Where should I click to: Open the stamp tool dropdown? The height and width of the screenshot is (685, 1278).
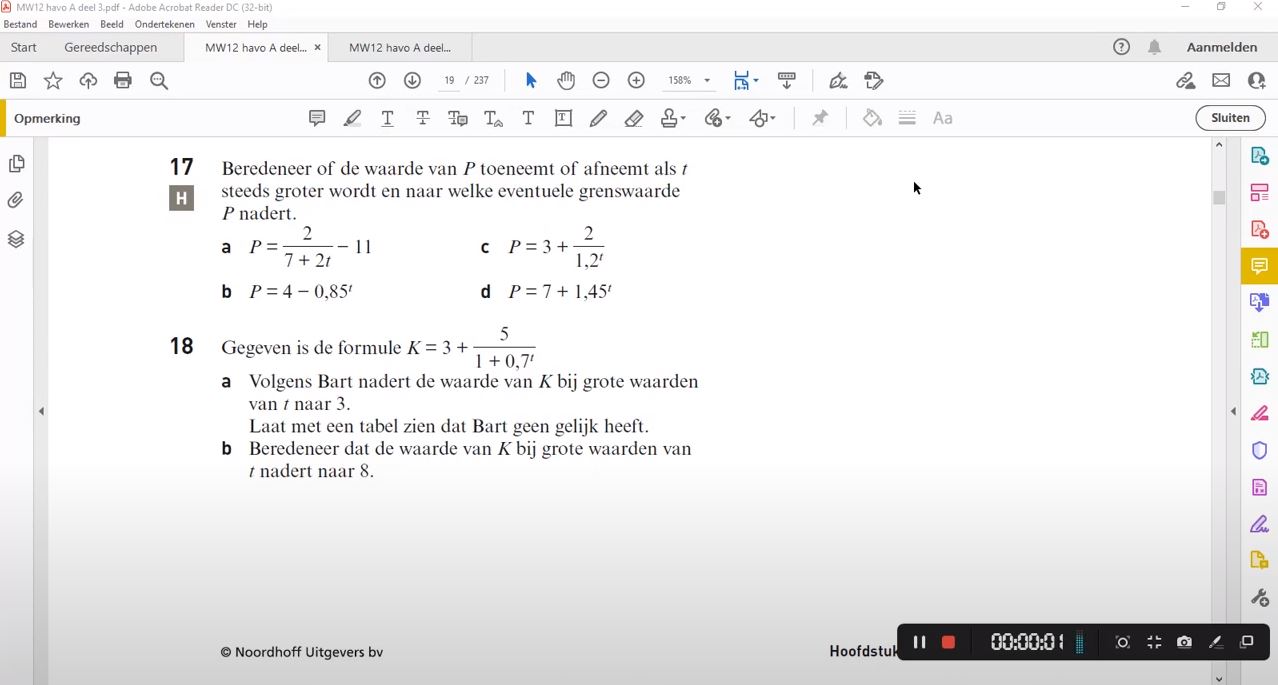point(673,118)
